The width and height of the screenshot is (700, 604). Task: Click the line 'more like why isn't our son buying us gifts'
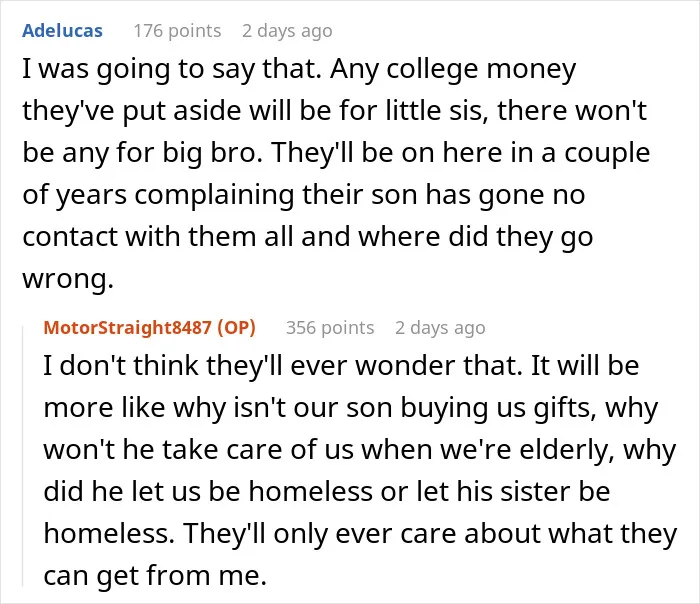point(350,408)
